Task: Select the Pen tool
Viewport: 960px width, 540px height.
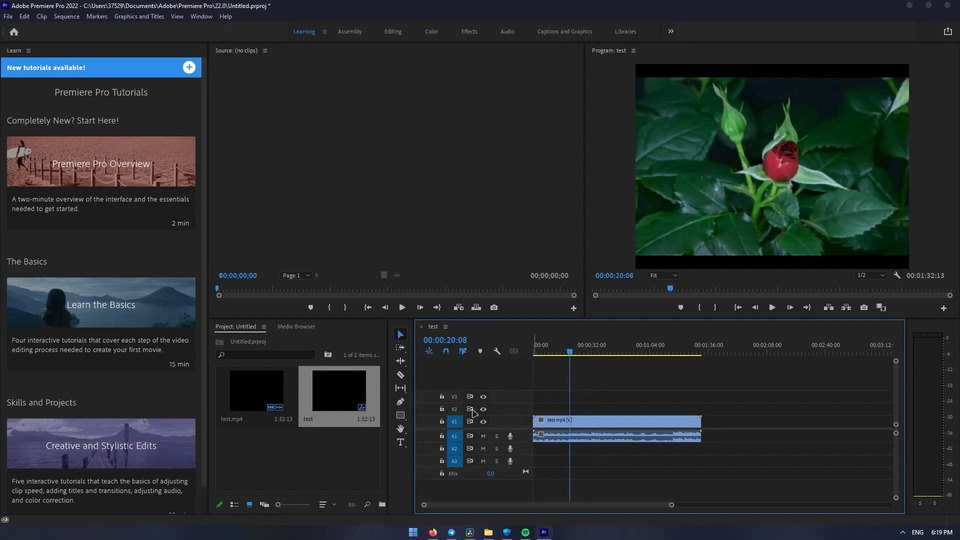Action: [x=401, y=402]
